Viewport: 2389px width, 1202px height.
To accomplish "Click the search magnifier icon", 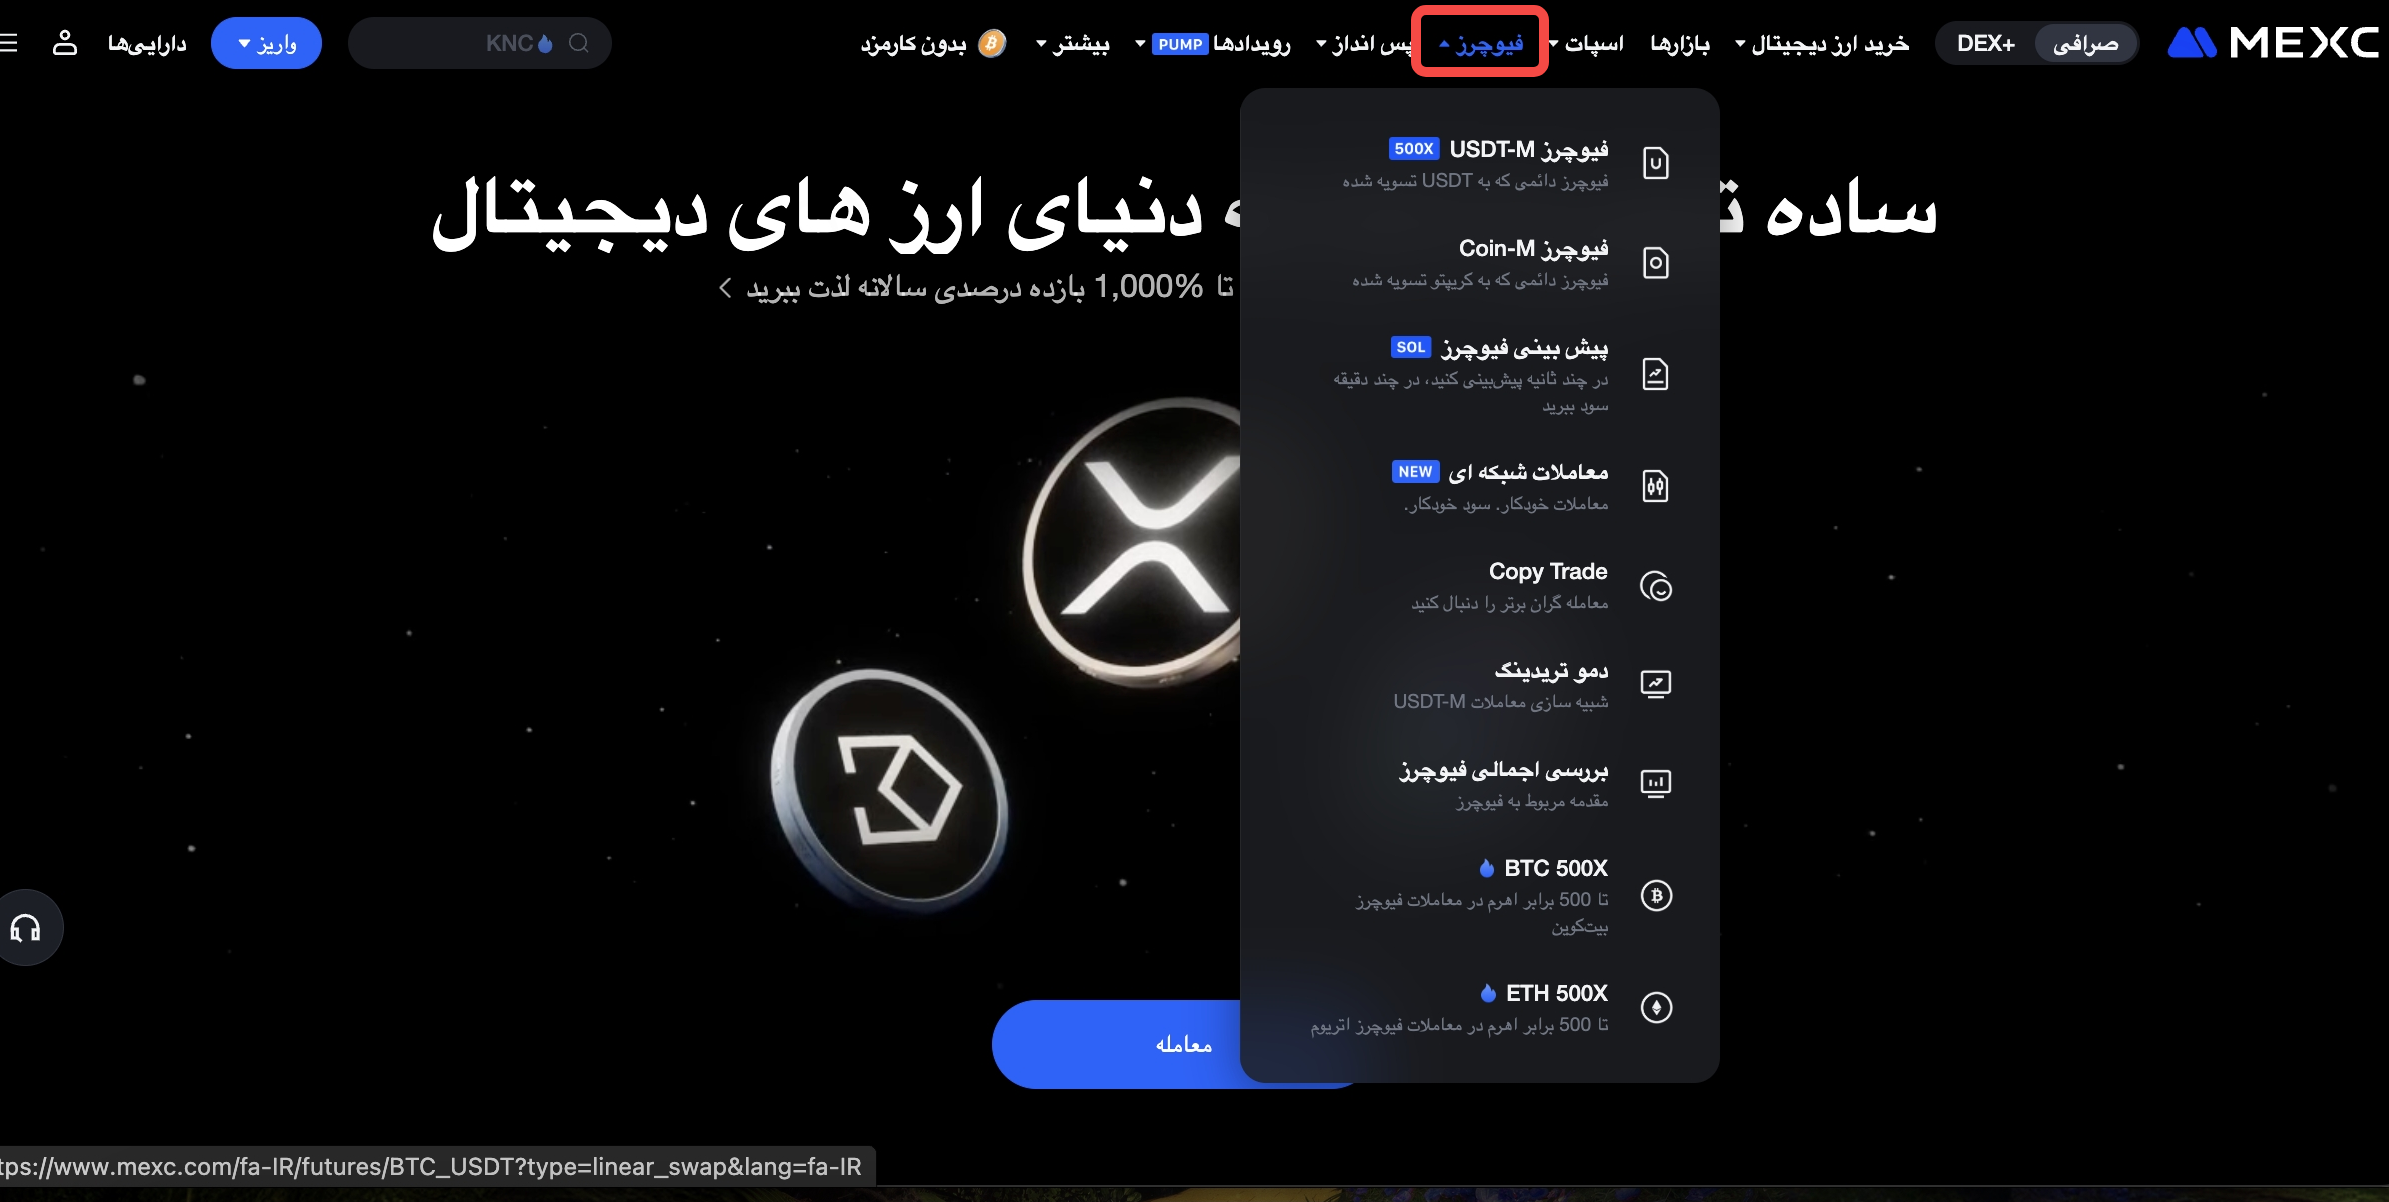I will (578, 43).
